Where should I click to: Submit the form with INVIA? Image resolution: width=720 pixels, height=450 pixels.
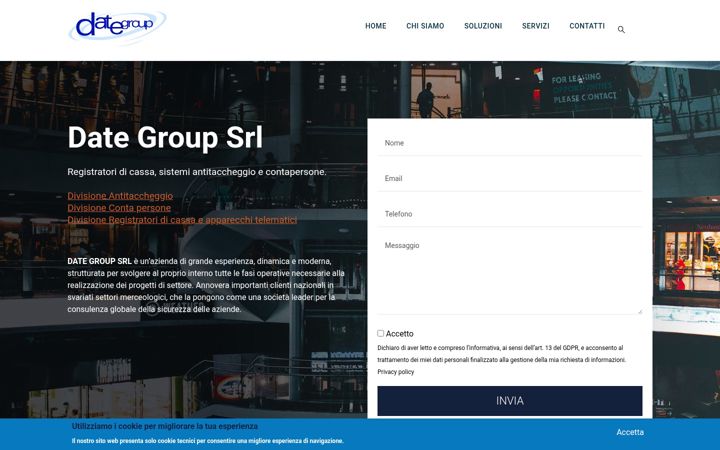(510, 401)
